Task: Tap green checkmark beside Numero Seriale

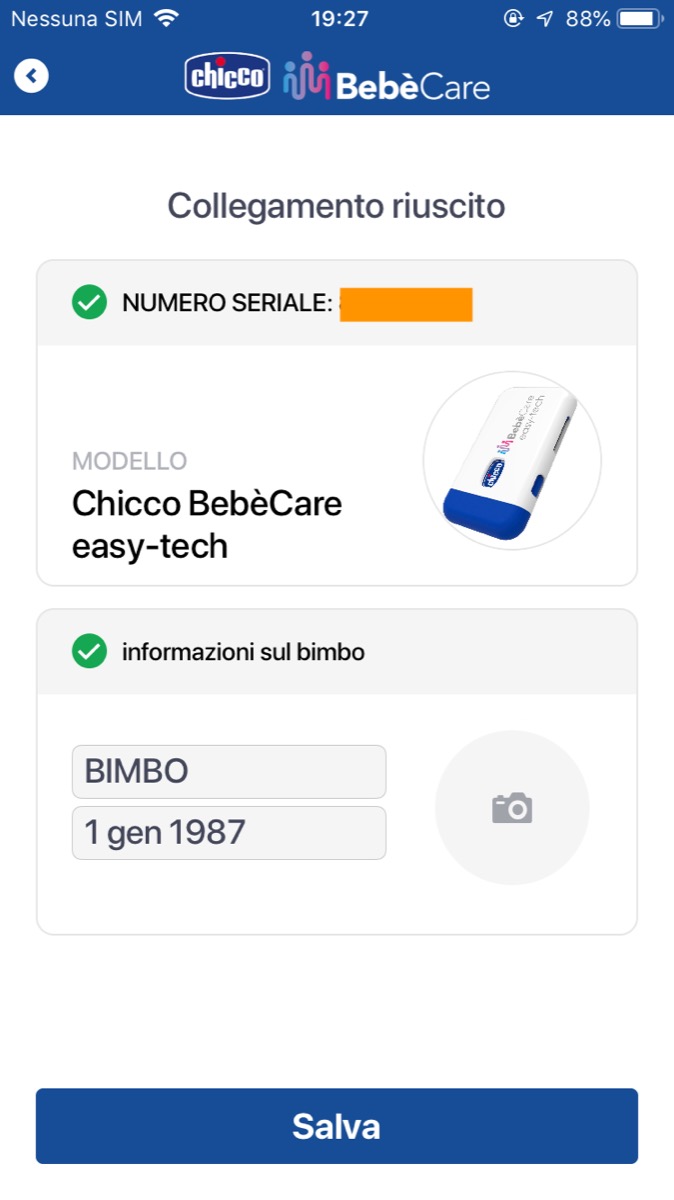Action: point(90,303)
